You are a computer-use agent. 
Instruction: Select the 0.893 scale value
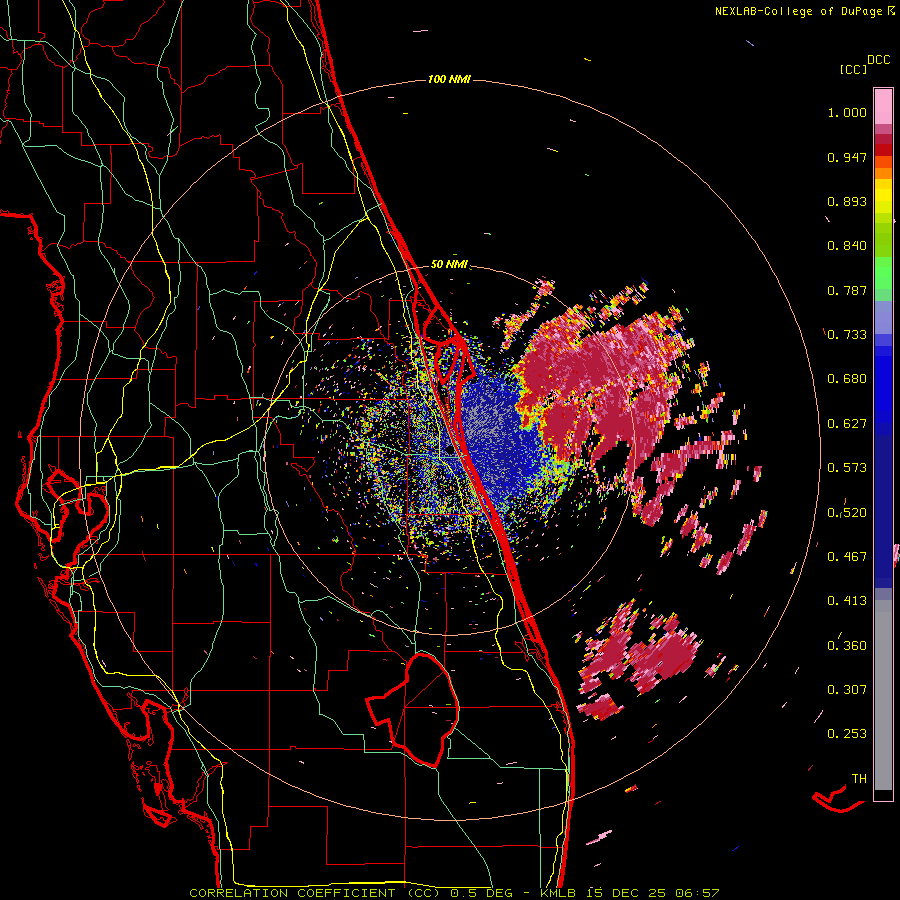point(847,201)
